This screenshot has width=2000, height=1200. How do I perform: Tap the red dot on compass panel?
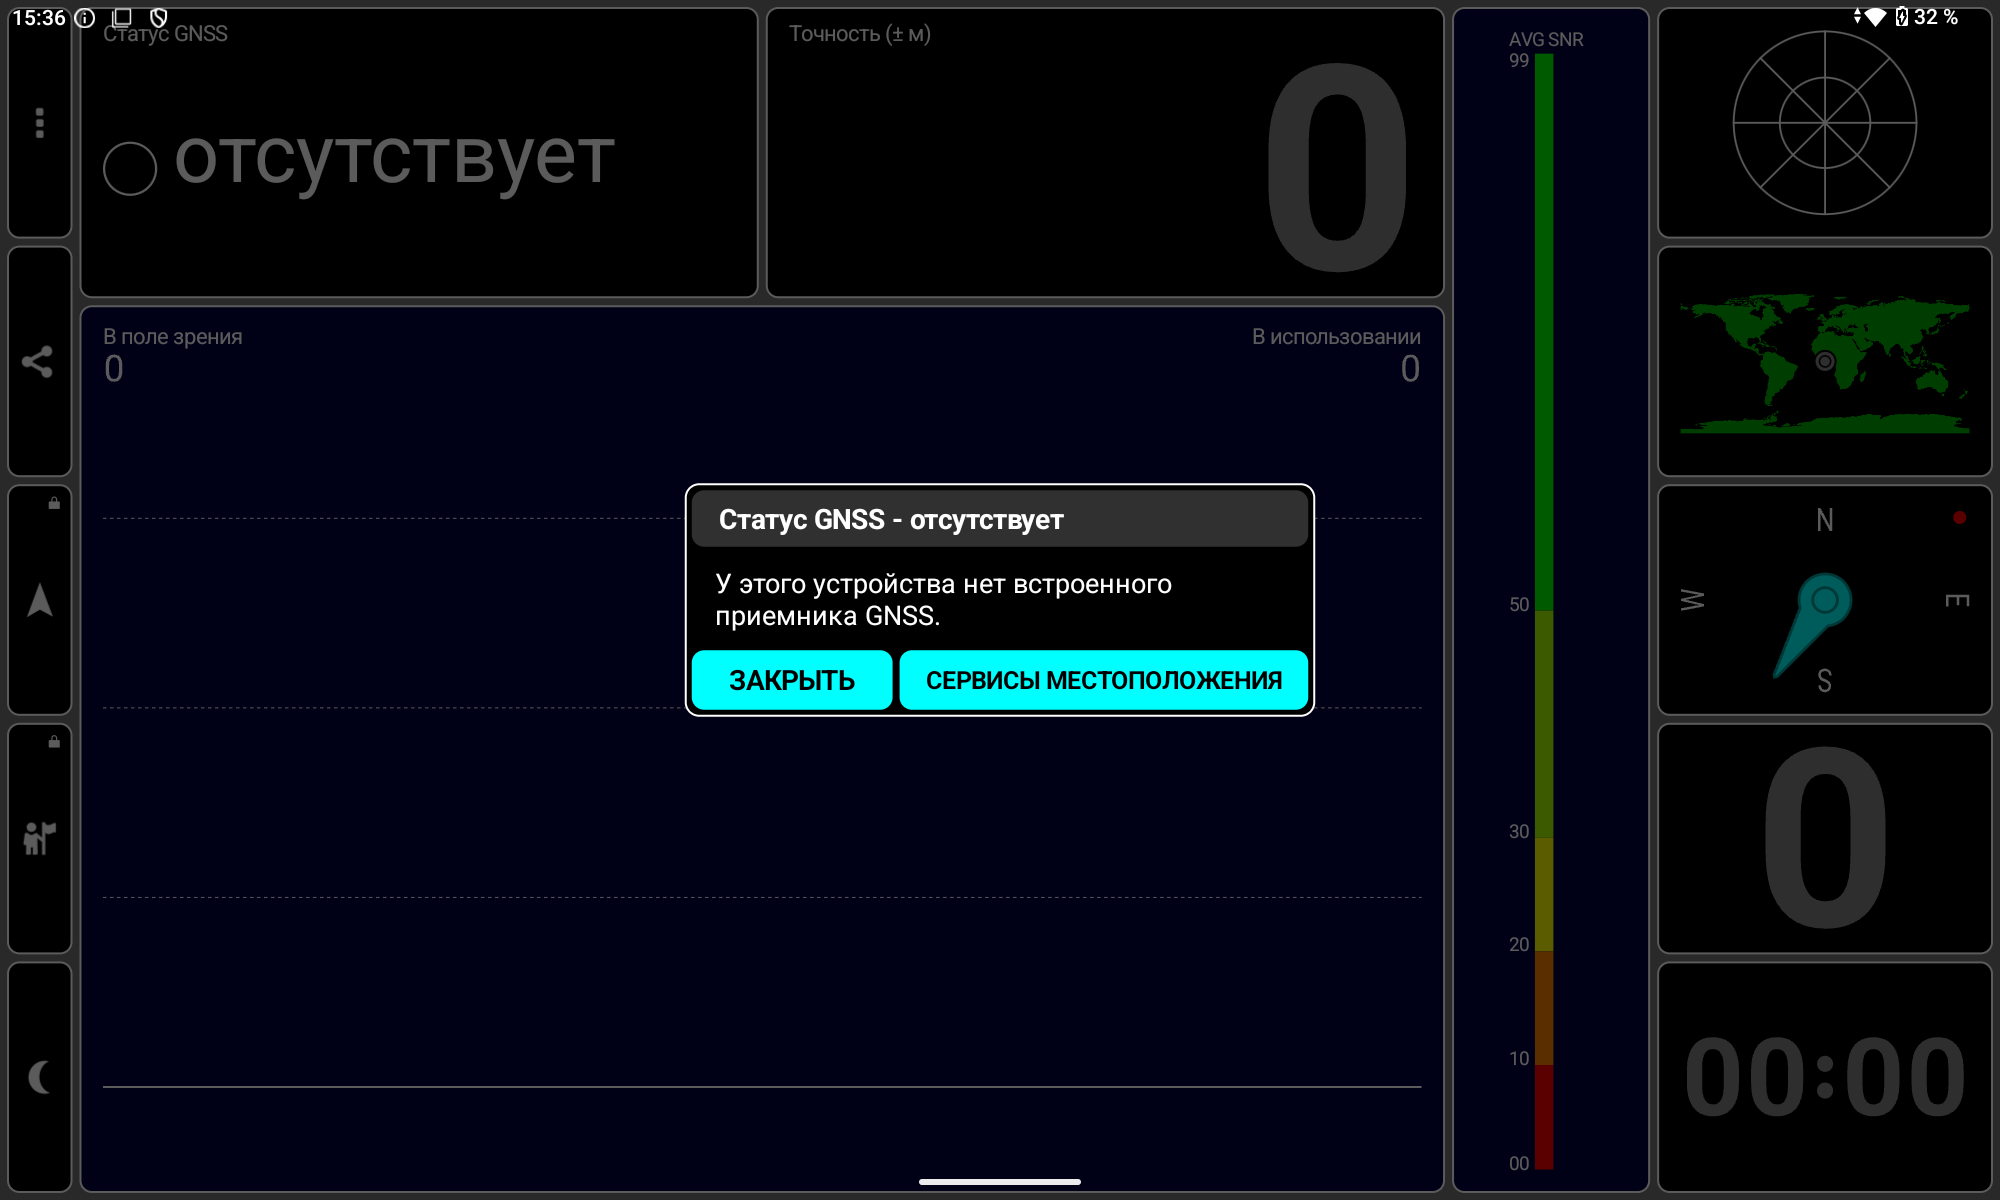(x=1959, y=517)
